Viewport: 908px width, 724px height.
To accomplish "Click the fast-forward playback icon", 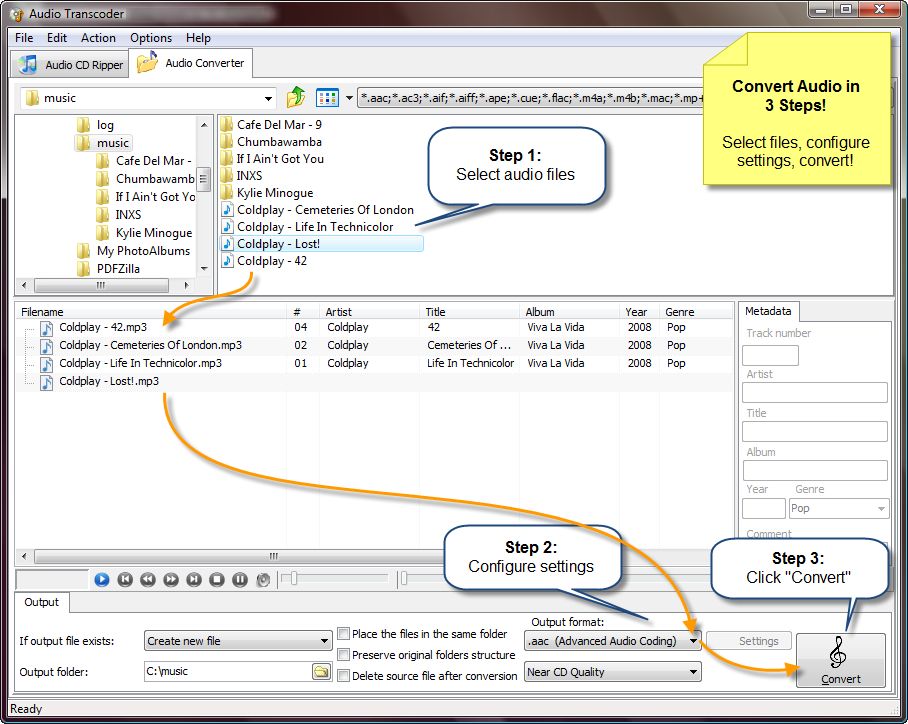I will (170, 579).
